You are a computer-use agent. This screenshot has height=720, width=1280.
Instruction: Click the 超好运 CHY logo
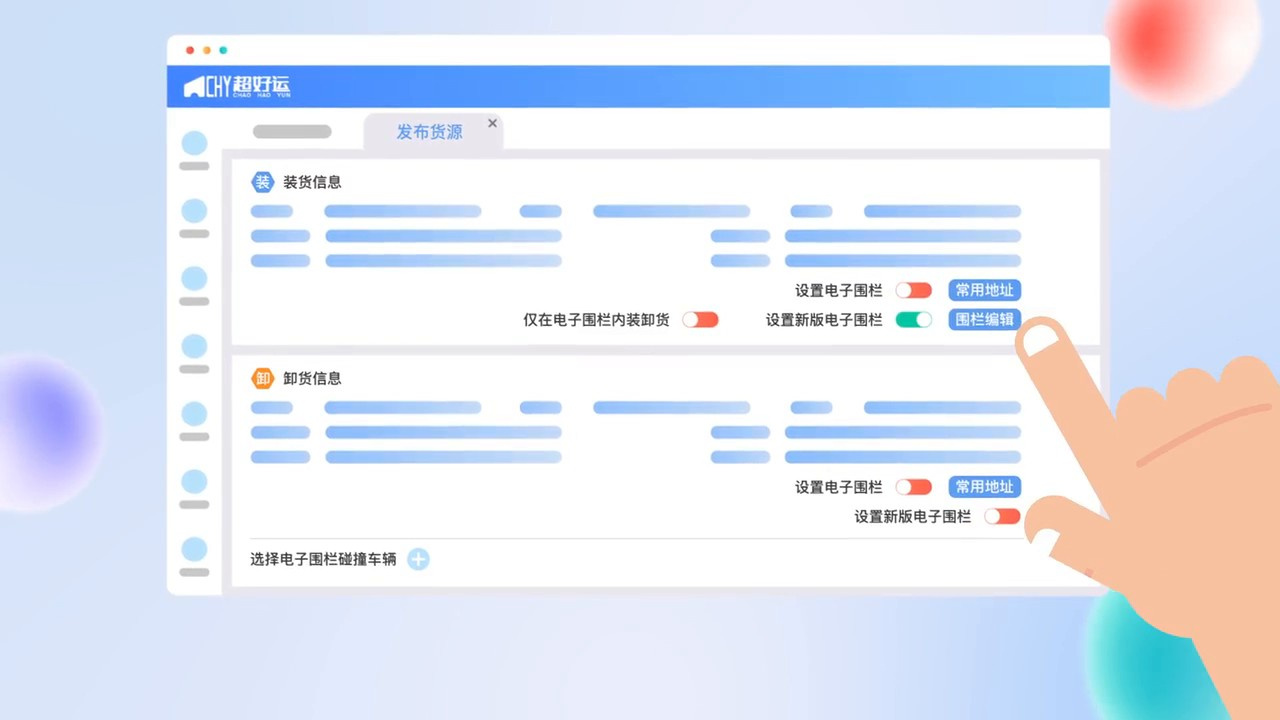pyautogui.click(x=237, y=87)
